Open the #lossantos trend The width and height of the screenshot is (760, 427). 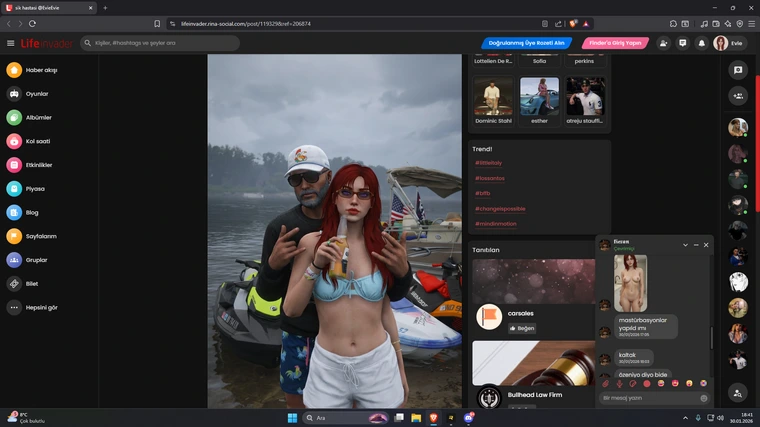[x=490, y=178]
